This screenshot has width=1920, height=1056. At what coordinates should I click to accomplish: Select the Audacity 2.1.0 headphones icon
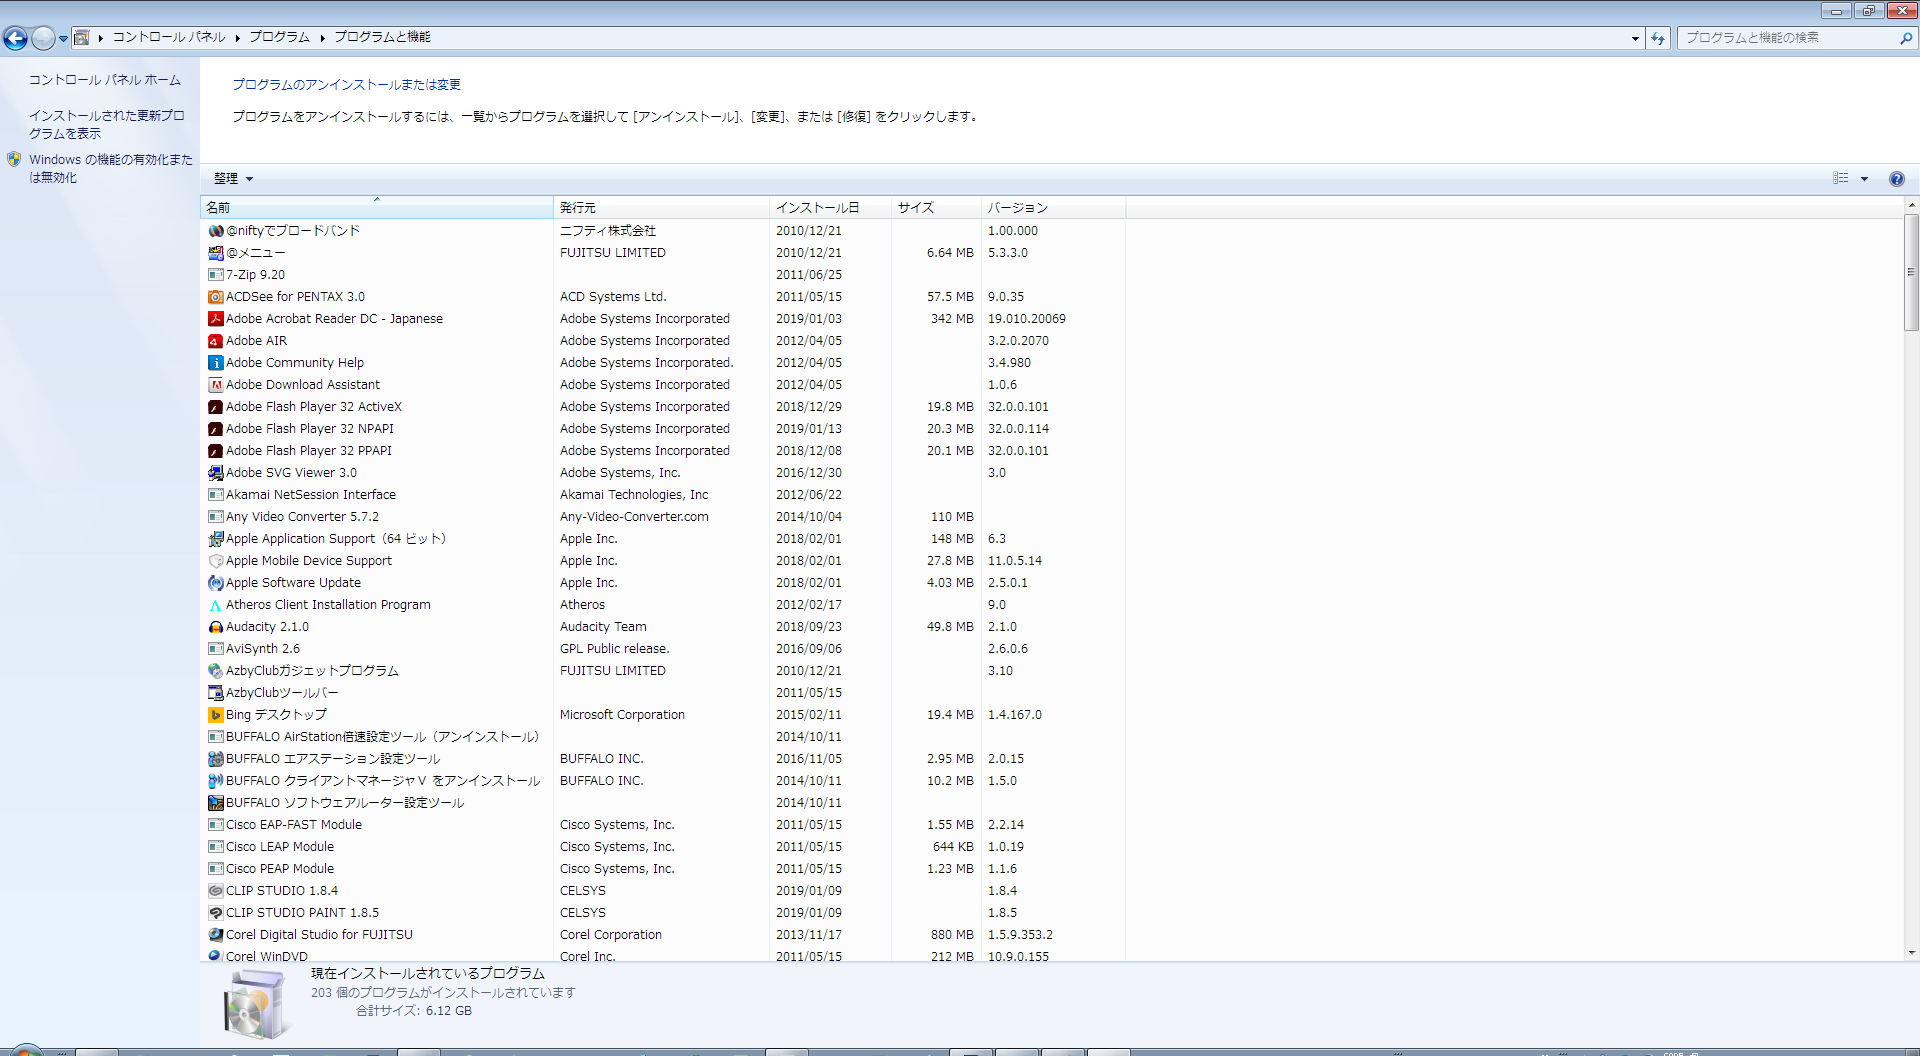click(x=215, y=627)
